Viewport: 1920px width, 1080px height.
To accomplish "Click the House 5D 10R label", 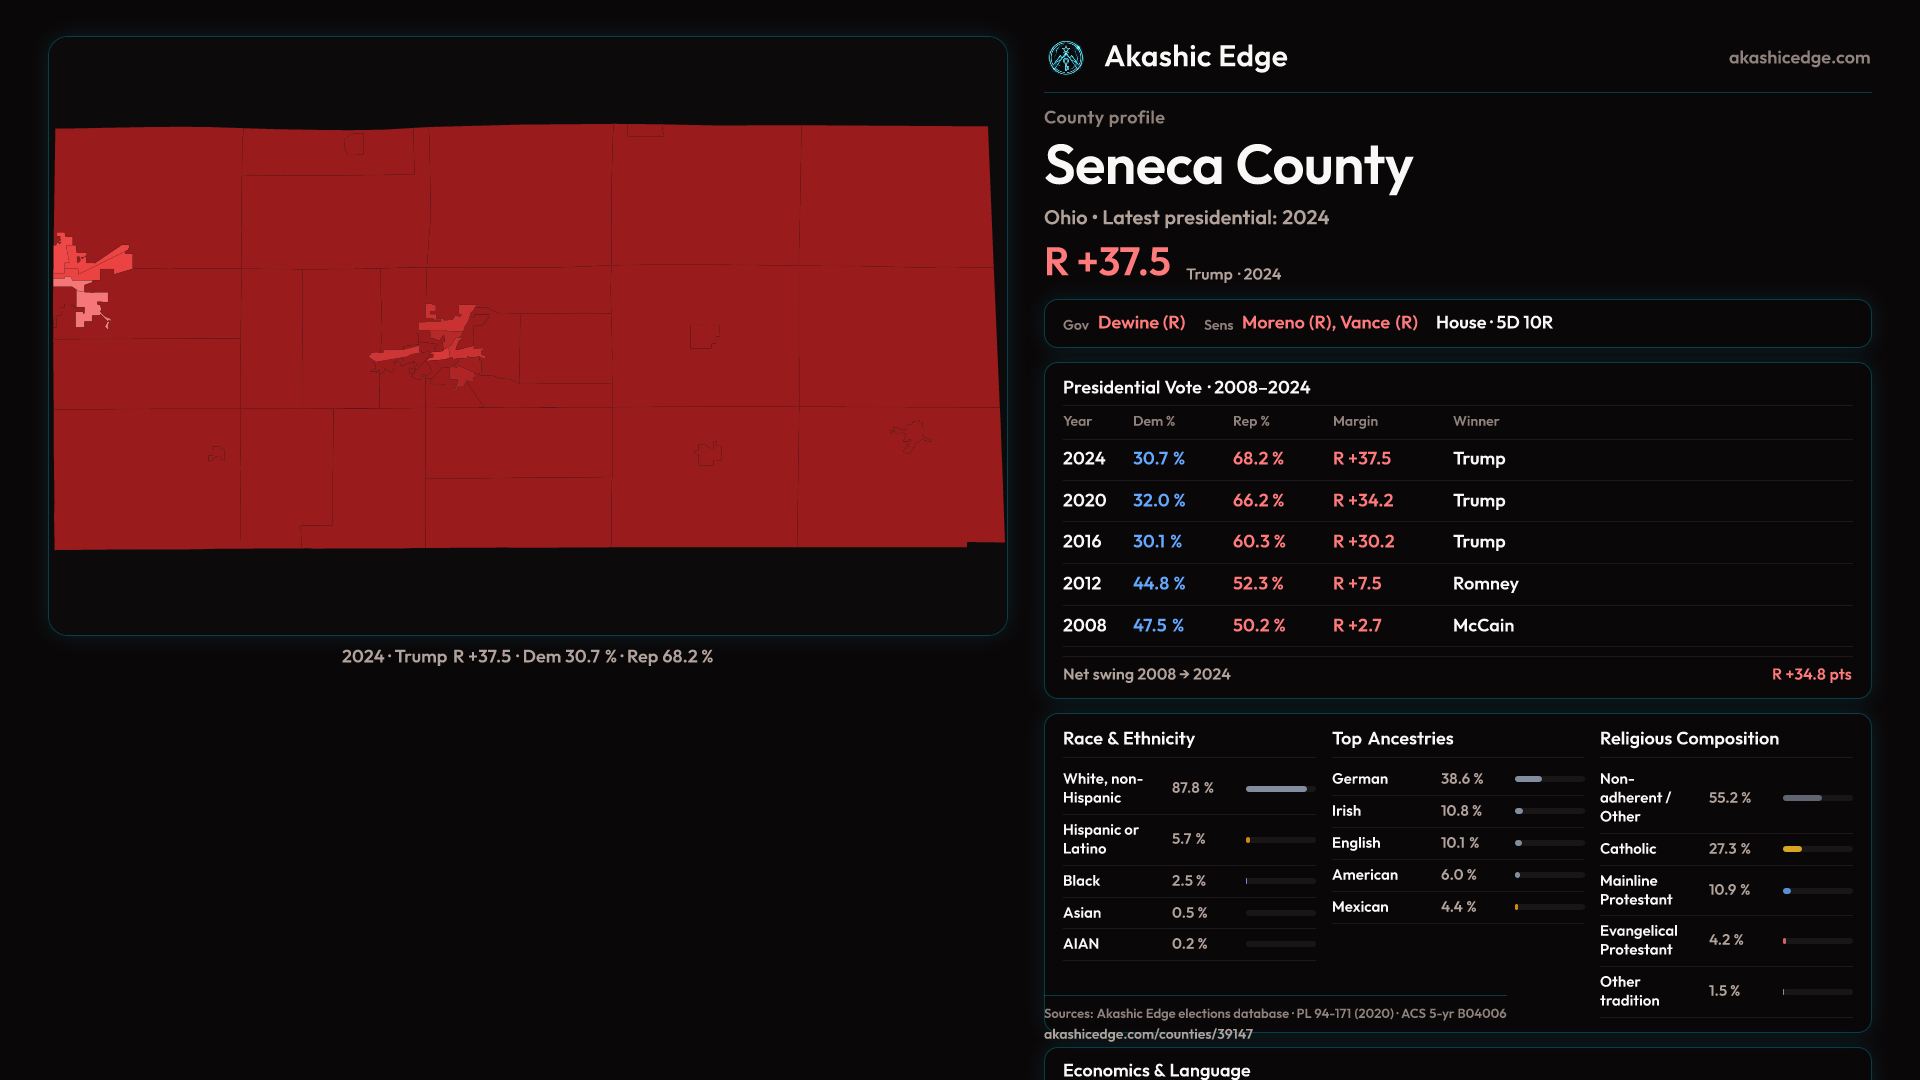I will click(x=1494, y=323).
